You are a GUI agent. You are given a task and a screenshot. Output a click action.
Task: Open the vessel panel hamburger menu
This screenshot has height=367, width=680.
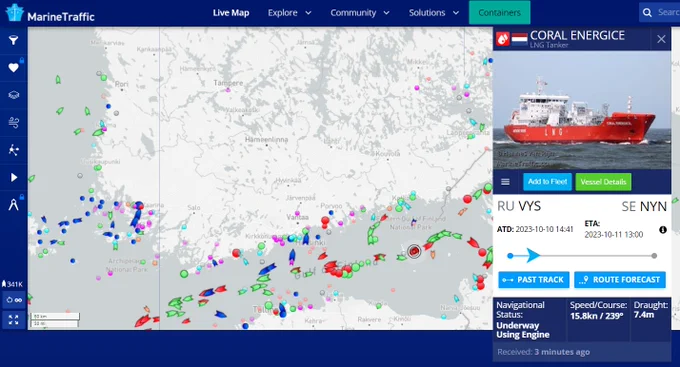click(505, 182)
